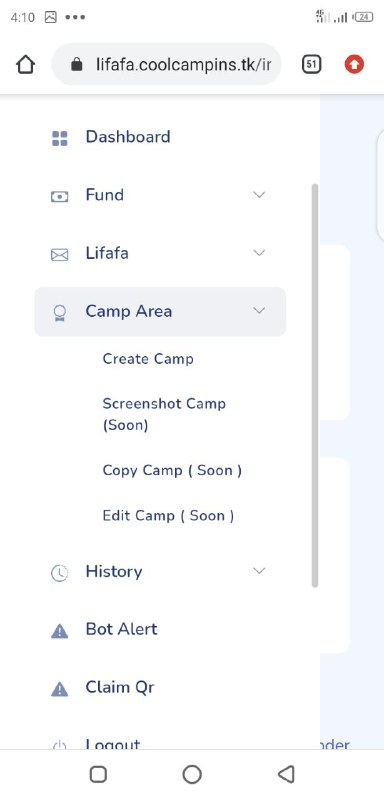Tap the browser home icon
Viewport: 384px width, 800px height.
click(x=25, y=64)
